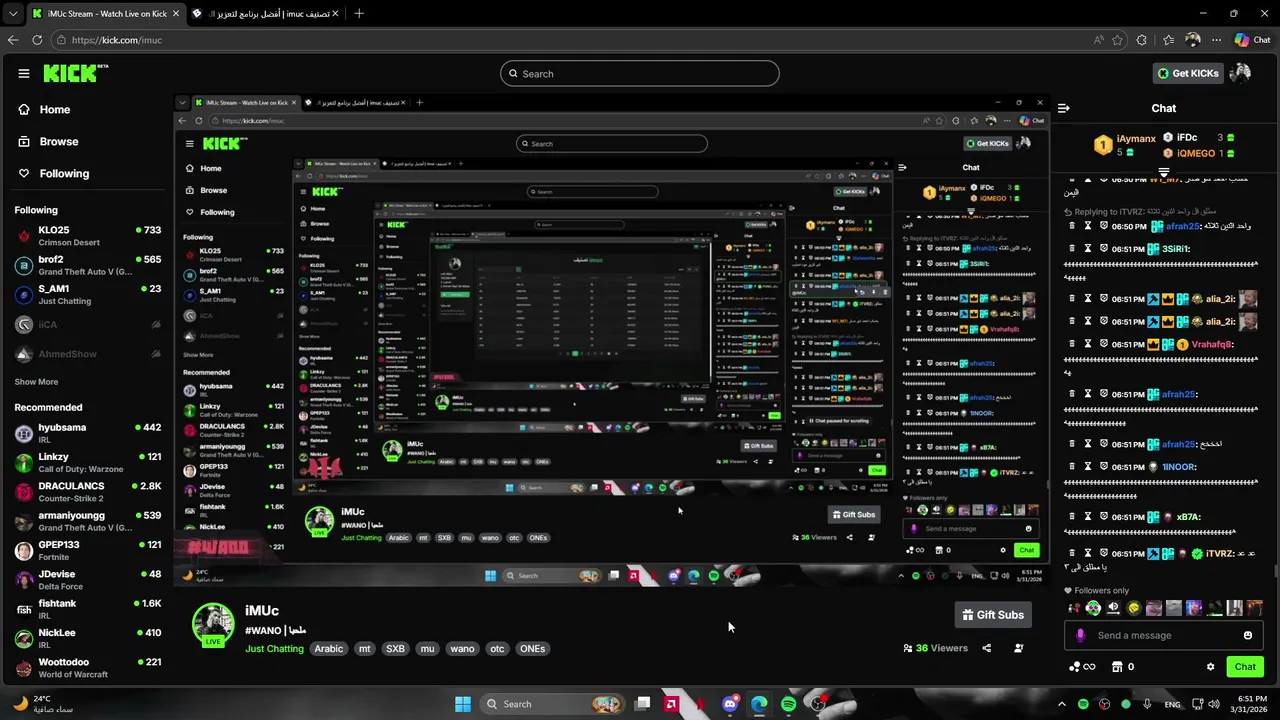Open the Kick account avatar menu
This screenshot has height=720, width=1280.
click(x=1240, y=73)
